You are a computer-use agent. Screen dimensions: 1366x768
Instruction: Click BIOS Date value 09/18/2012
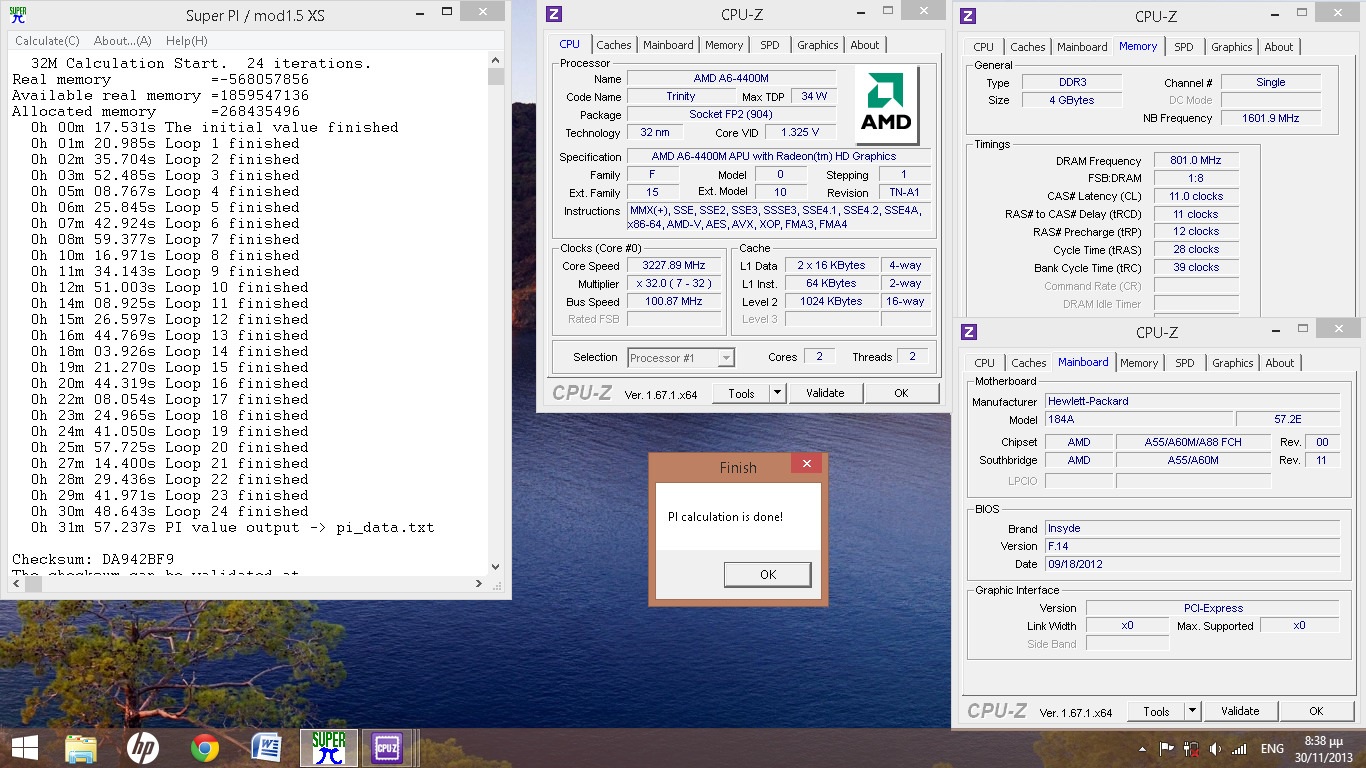(1191, 564)
